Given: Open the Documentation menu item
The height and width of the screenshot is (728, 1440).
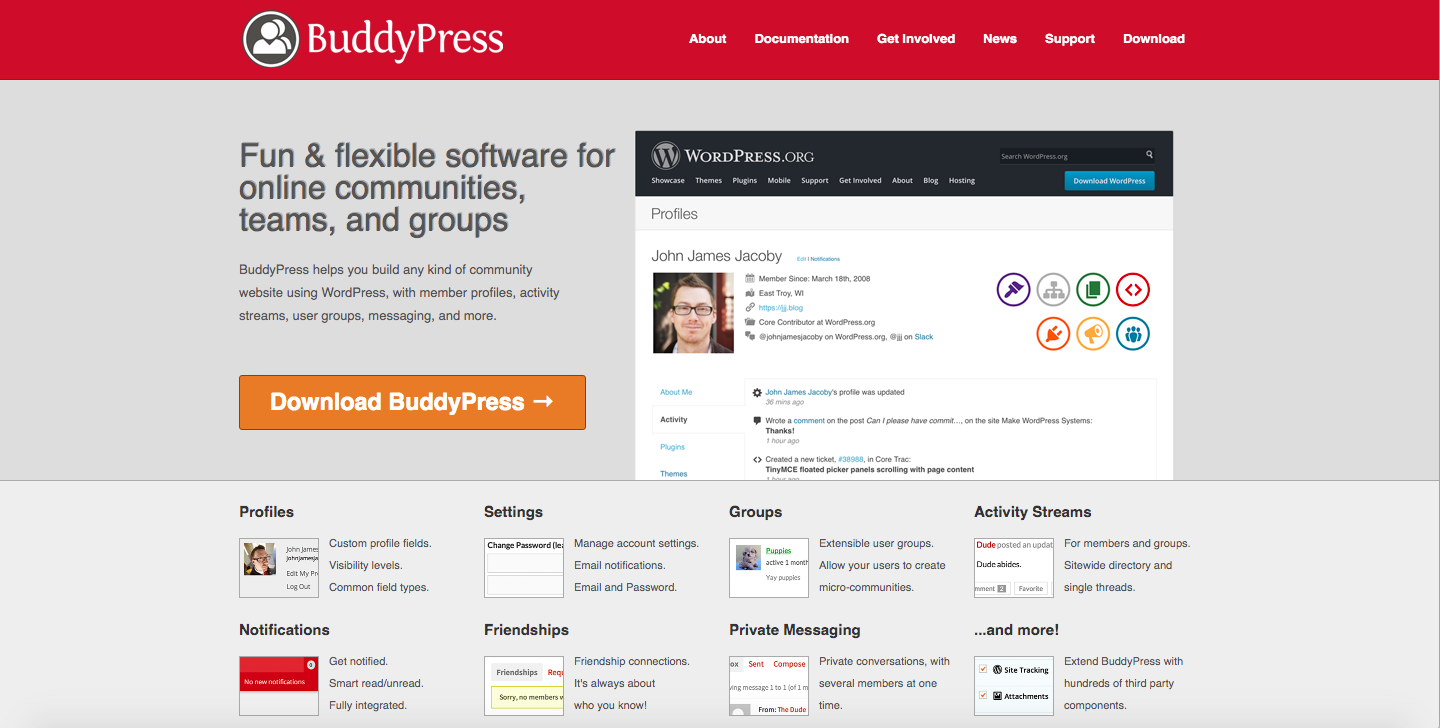Looking at the screenshot, I should click(x=801, y=39).
